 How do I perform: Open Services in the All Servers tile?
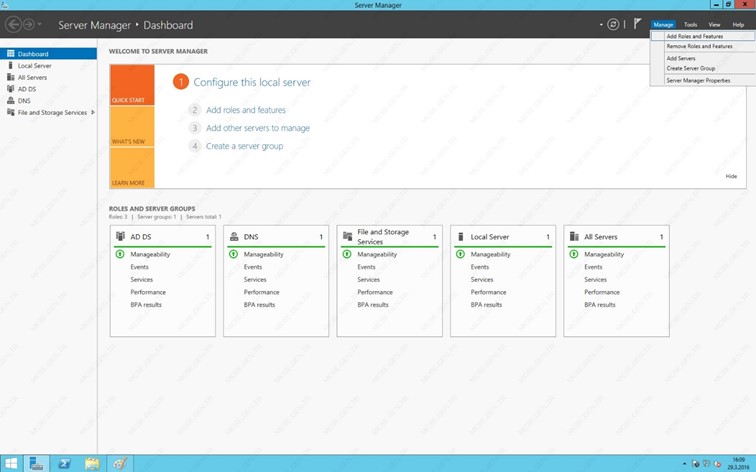tap(595, 280)
